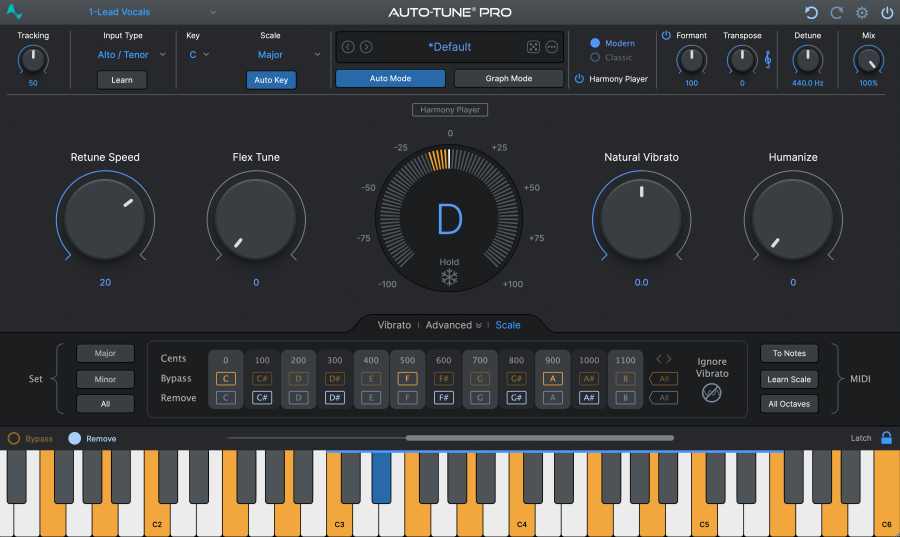Toggle the Harmony Player power icon

point(579,79)
